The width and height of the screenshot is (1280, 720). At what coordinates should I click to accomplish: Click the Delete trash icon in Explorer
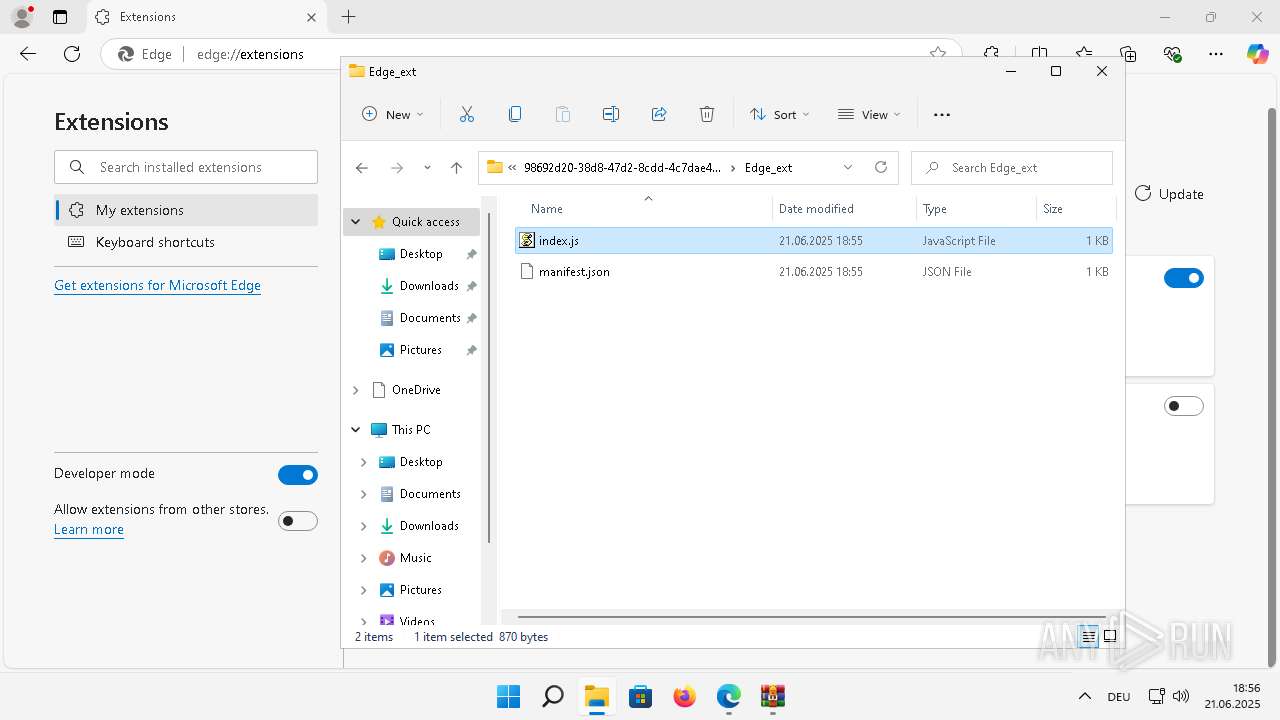coord(707,114)
